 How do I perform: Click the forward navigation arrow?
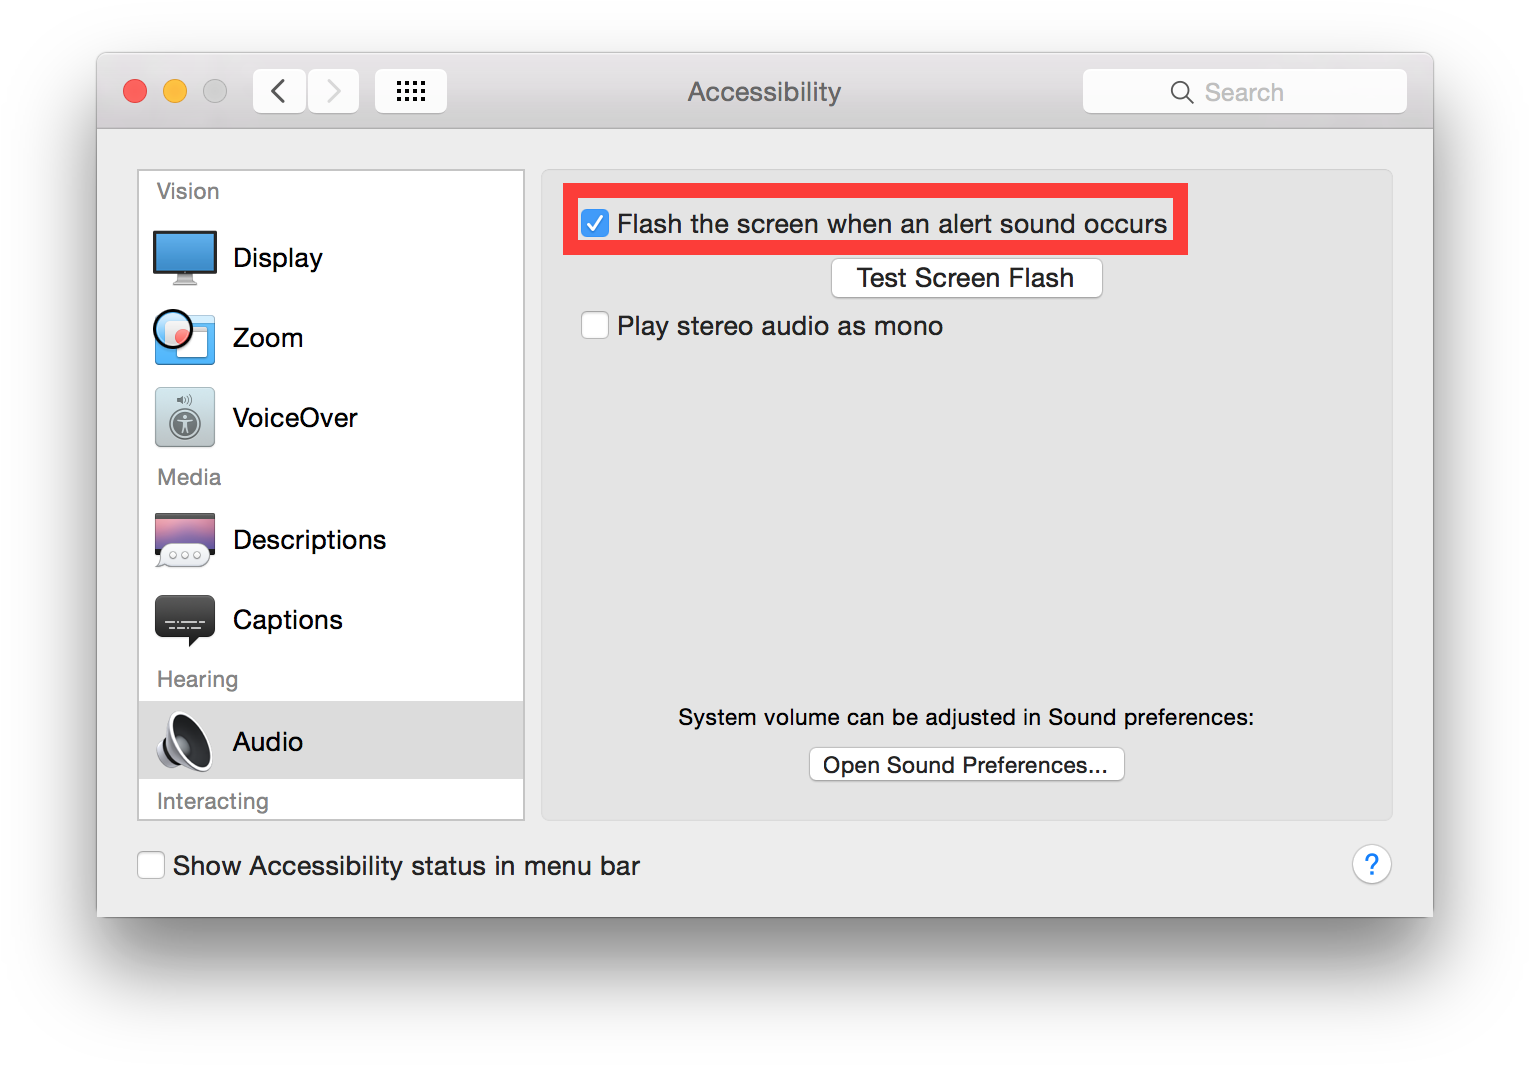[x=333, y=90]
